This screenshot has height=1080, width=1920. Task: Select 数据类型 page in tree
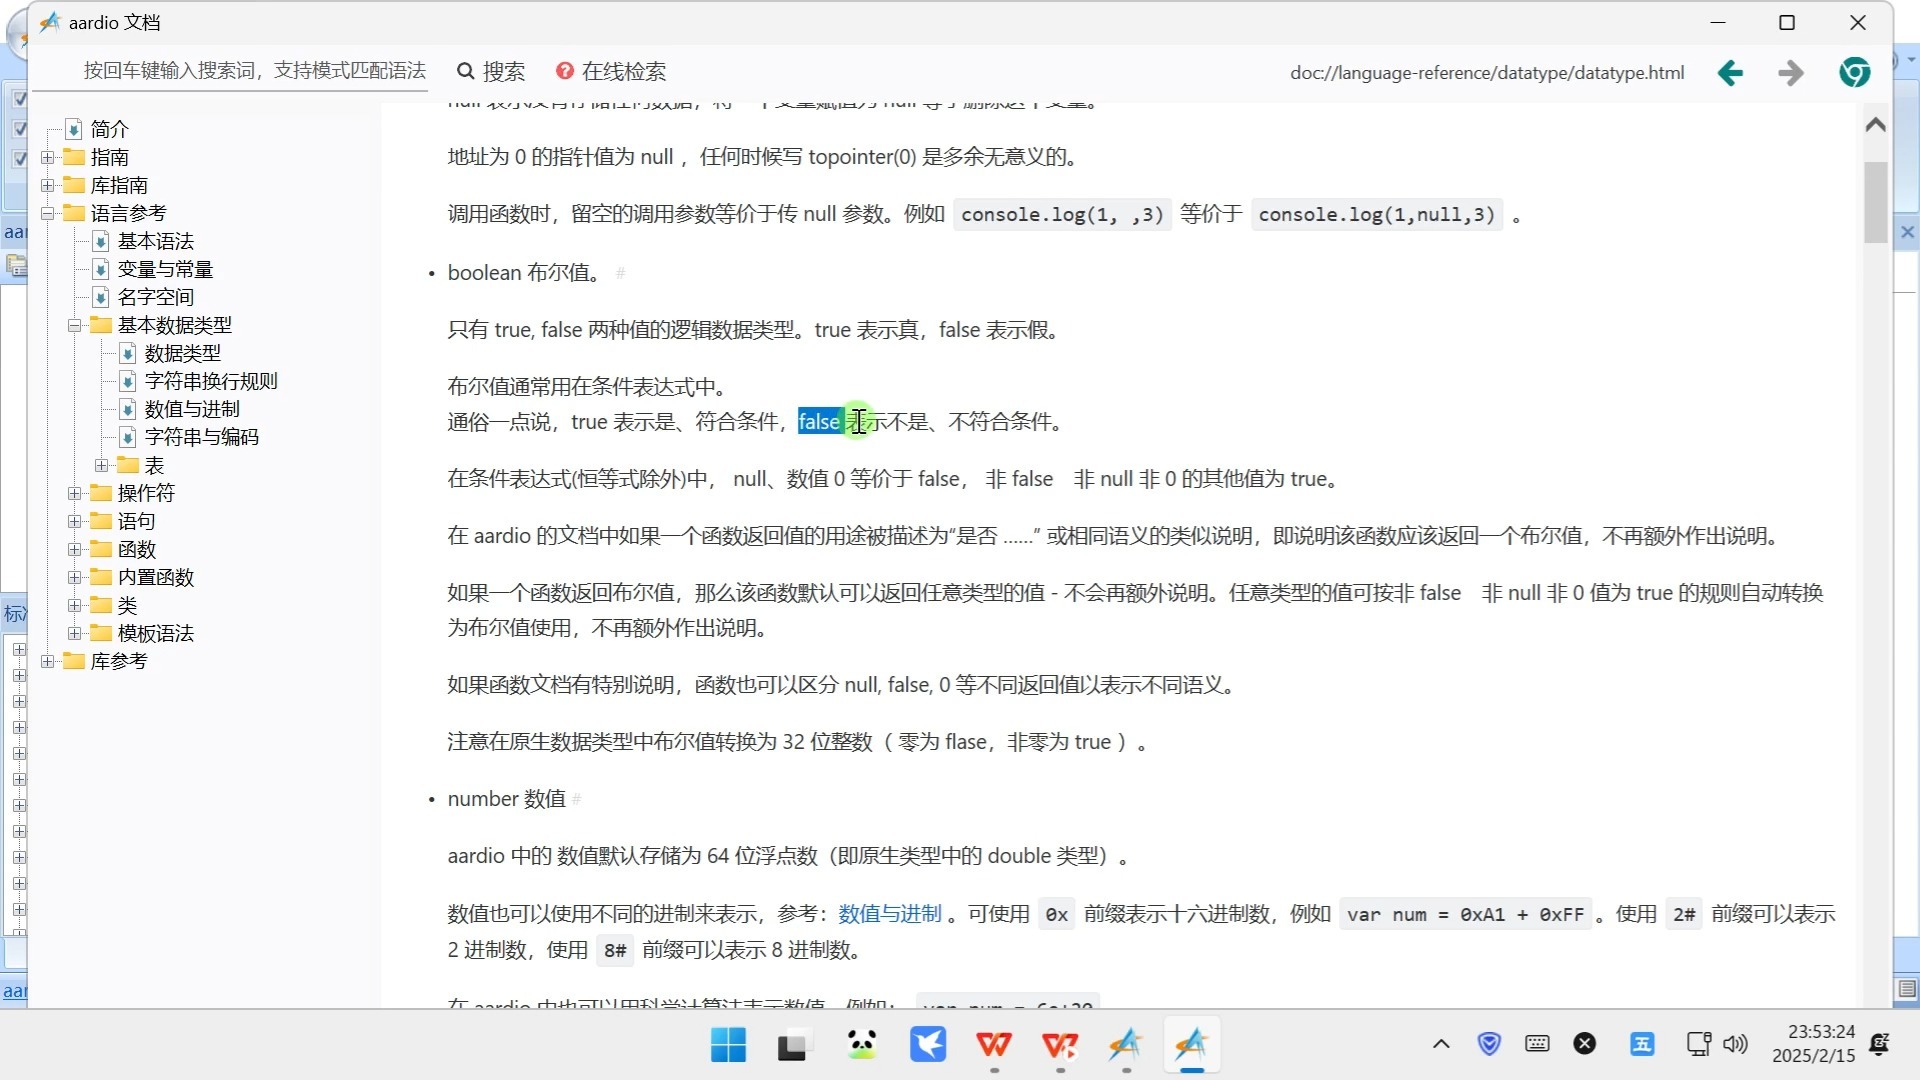pos(182,353)
